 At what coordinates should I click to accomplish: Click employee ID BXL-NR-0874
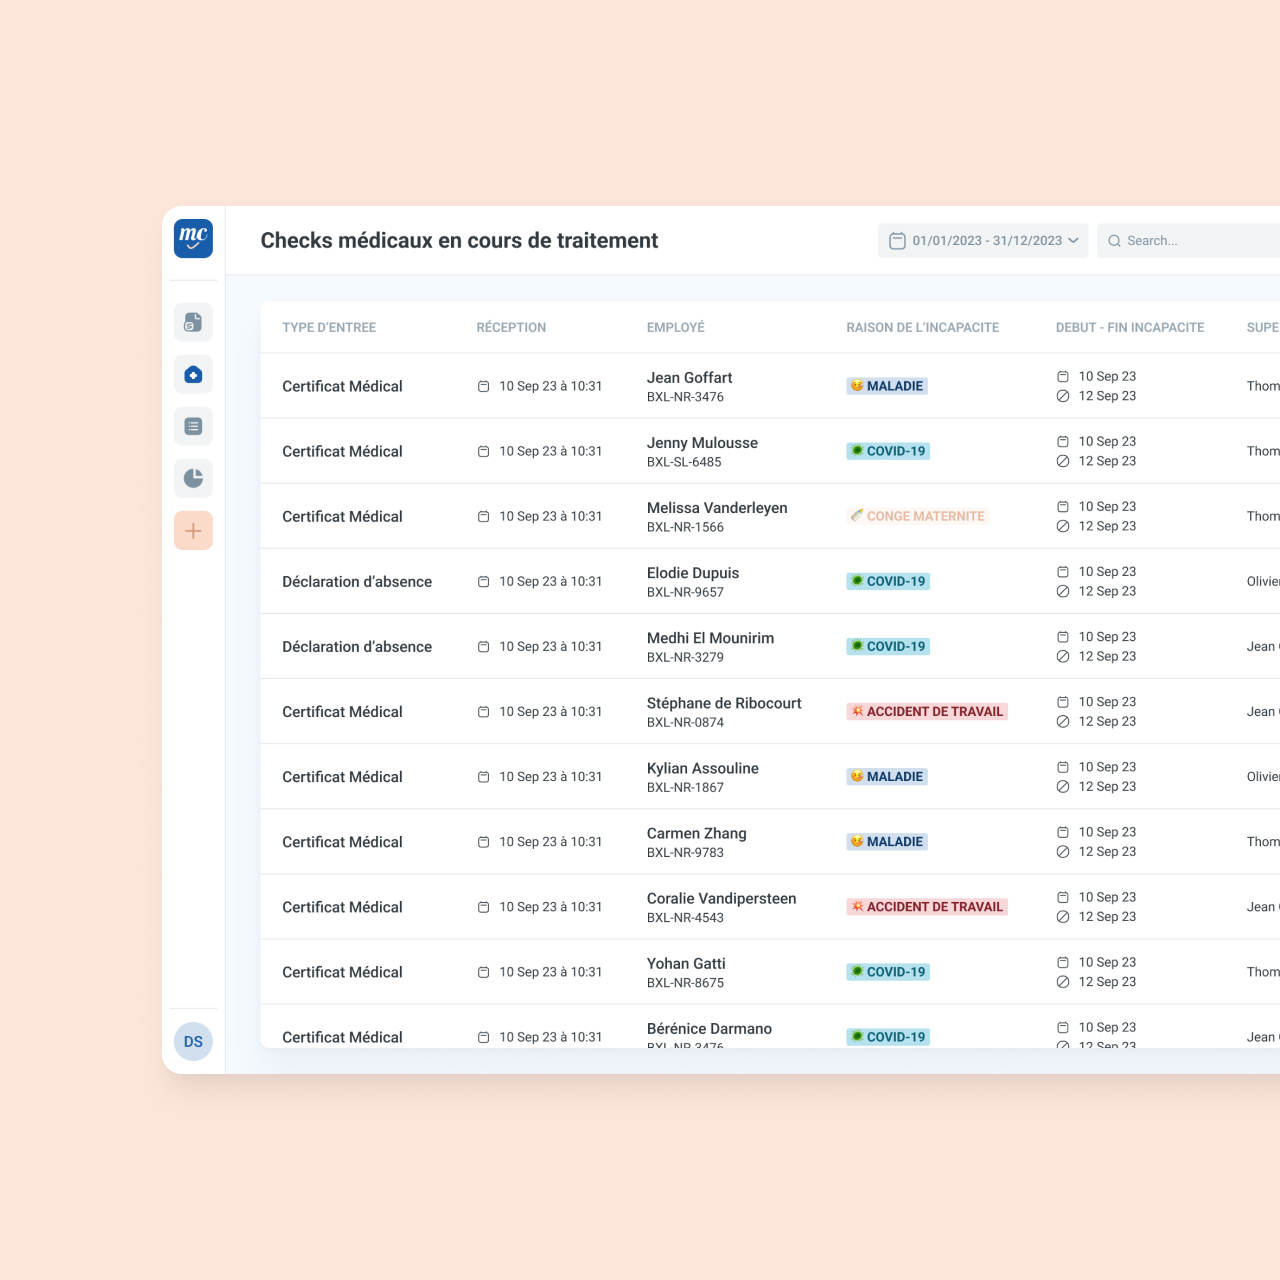(685, 722)
